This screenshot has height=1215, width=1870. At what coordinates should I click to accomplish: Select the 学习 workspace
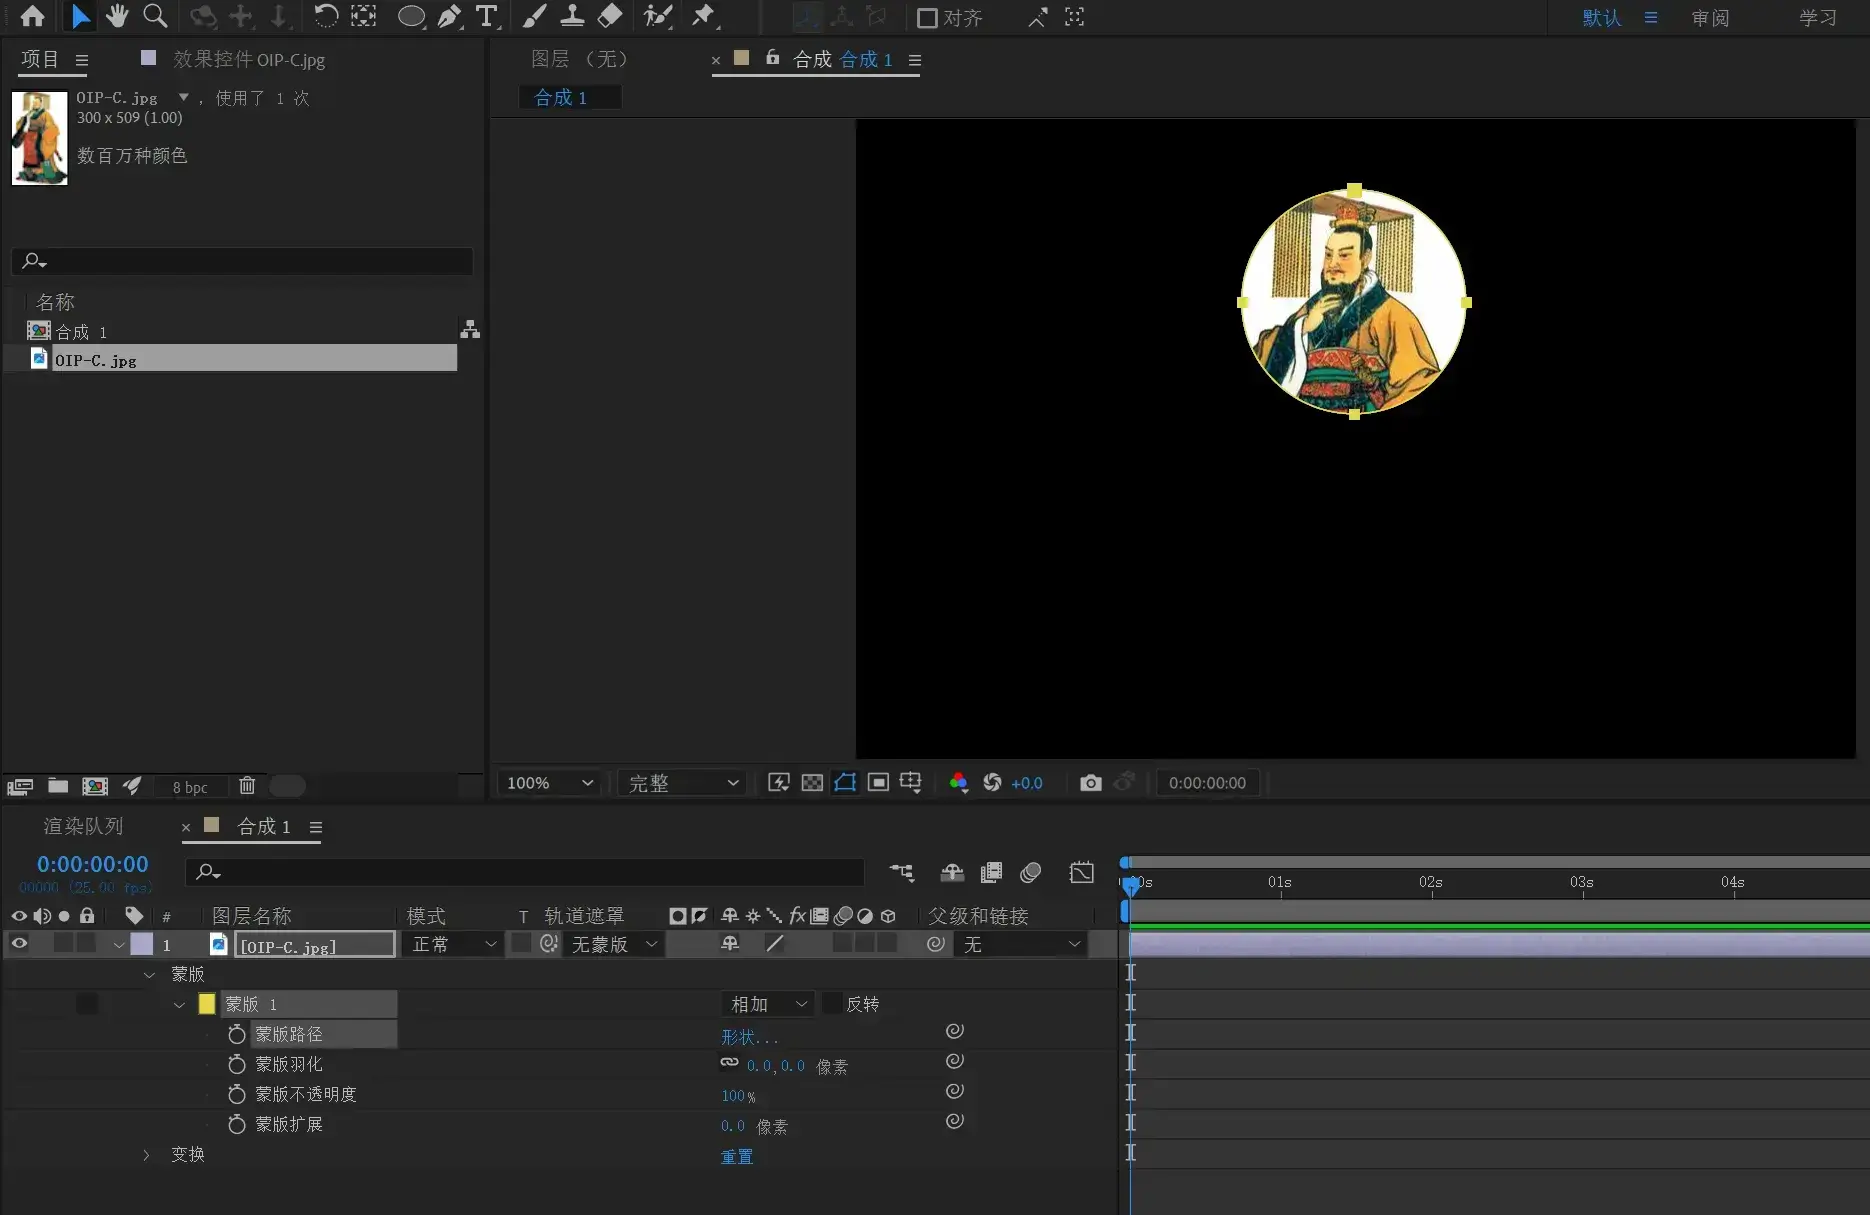(1818, 18)
